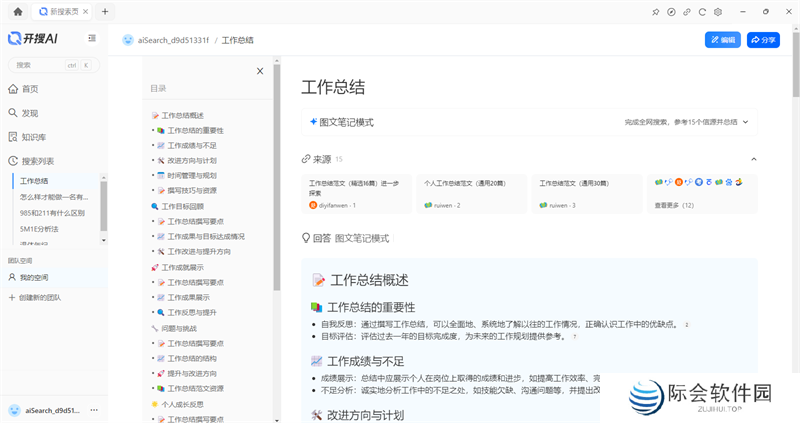Close the 目录 outline panel
The width and height of the screenshot is (800, 423).
pyautogui.click(x=260, y=71)
